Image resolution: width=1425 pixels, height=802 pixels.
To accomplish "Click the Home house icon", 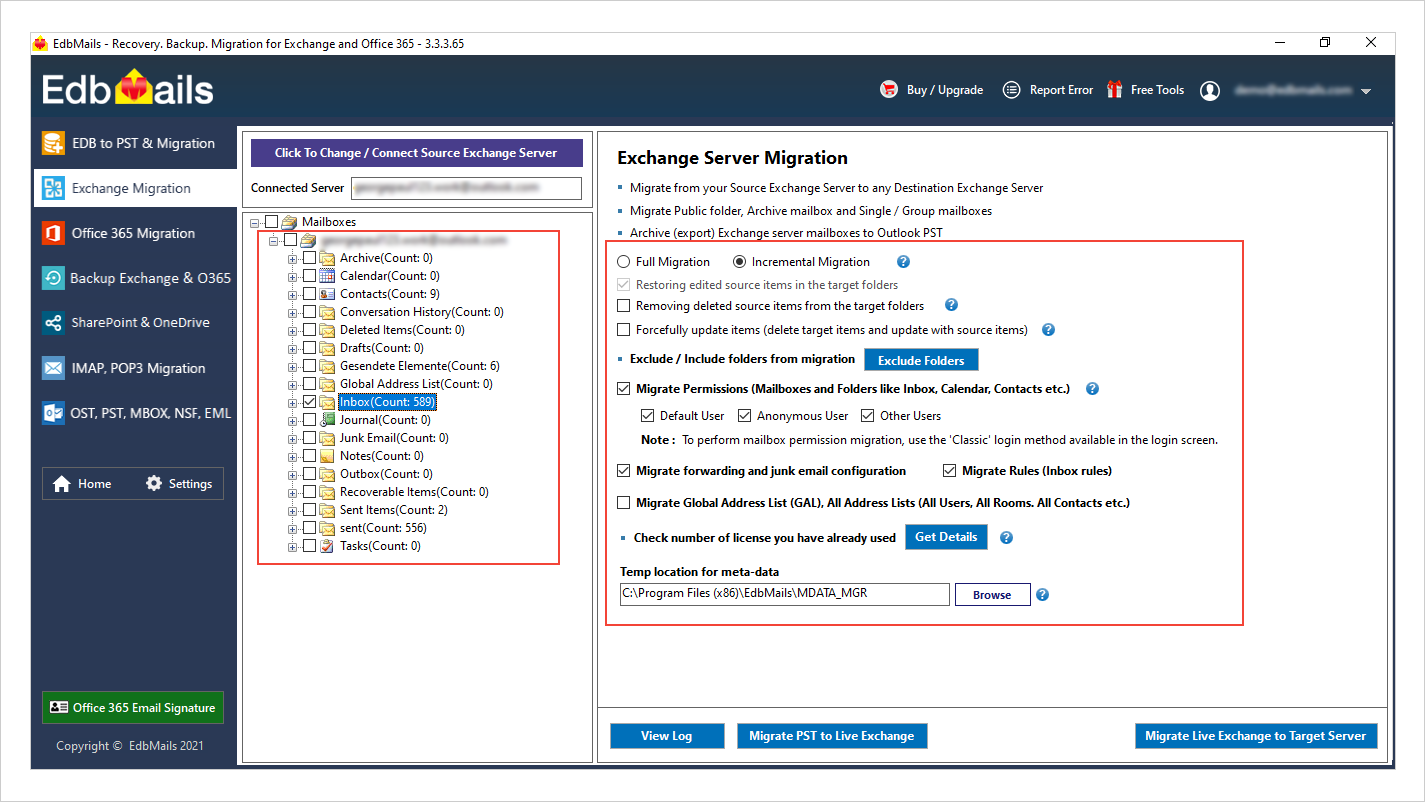I will (x=62, y=484).
